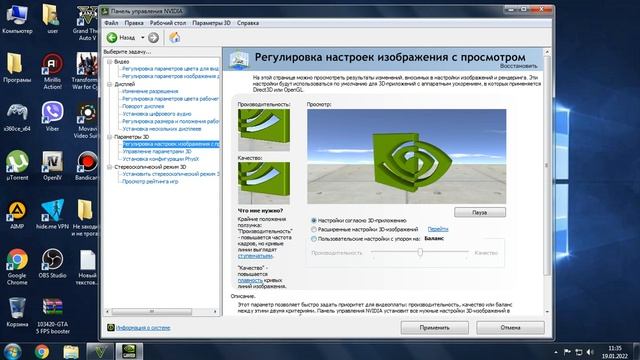This screenshot has height=360, width=640.
Task: Open µTorrent desktop shortcut
Action: point(17,166)
